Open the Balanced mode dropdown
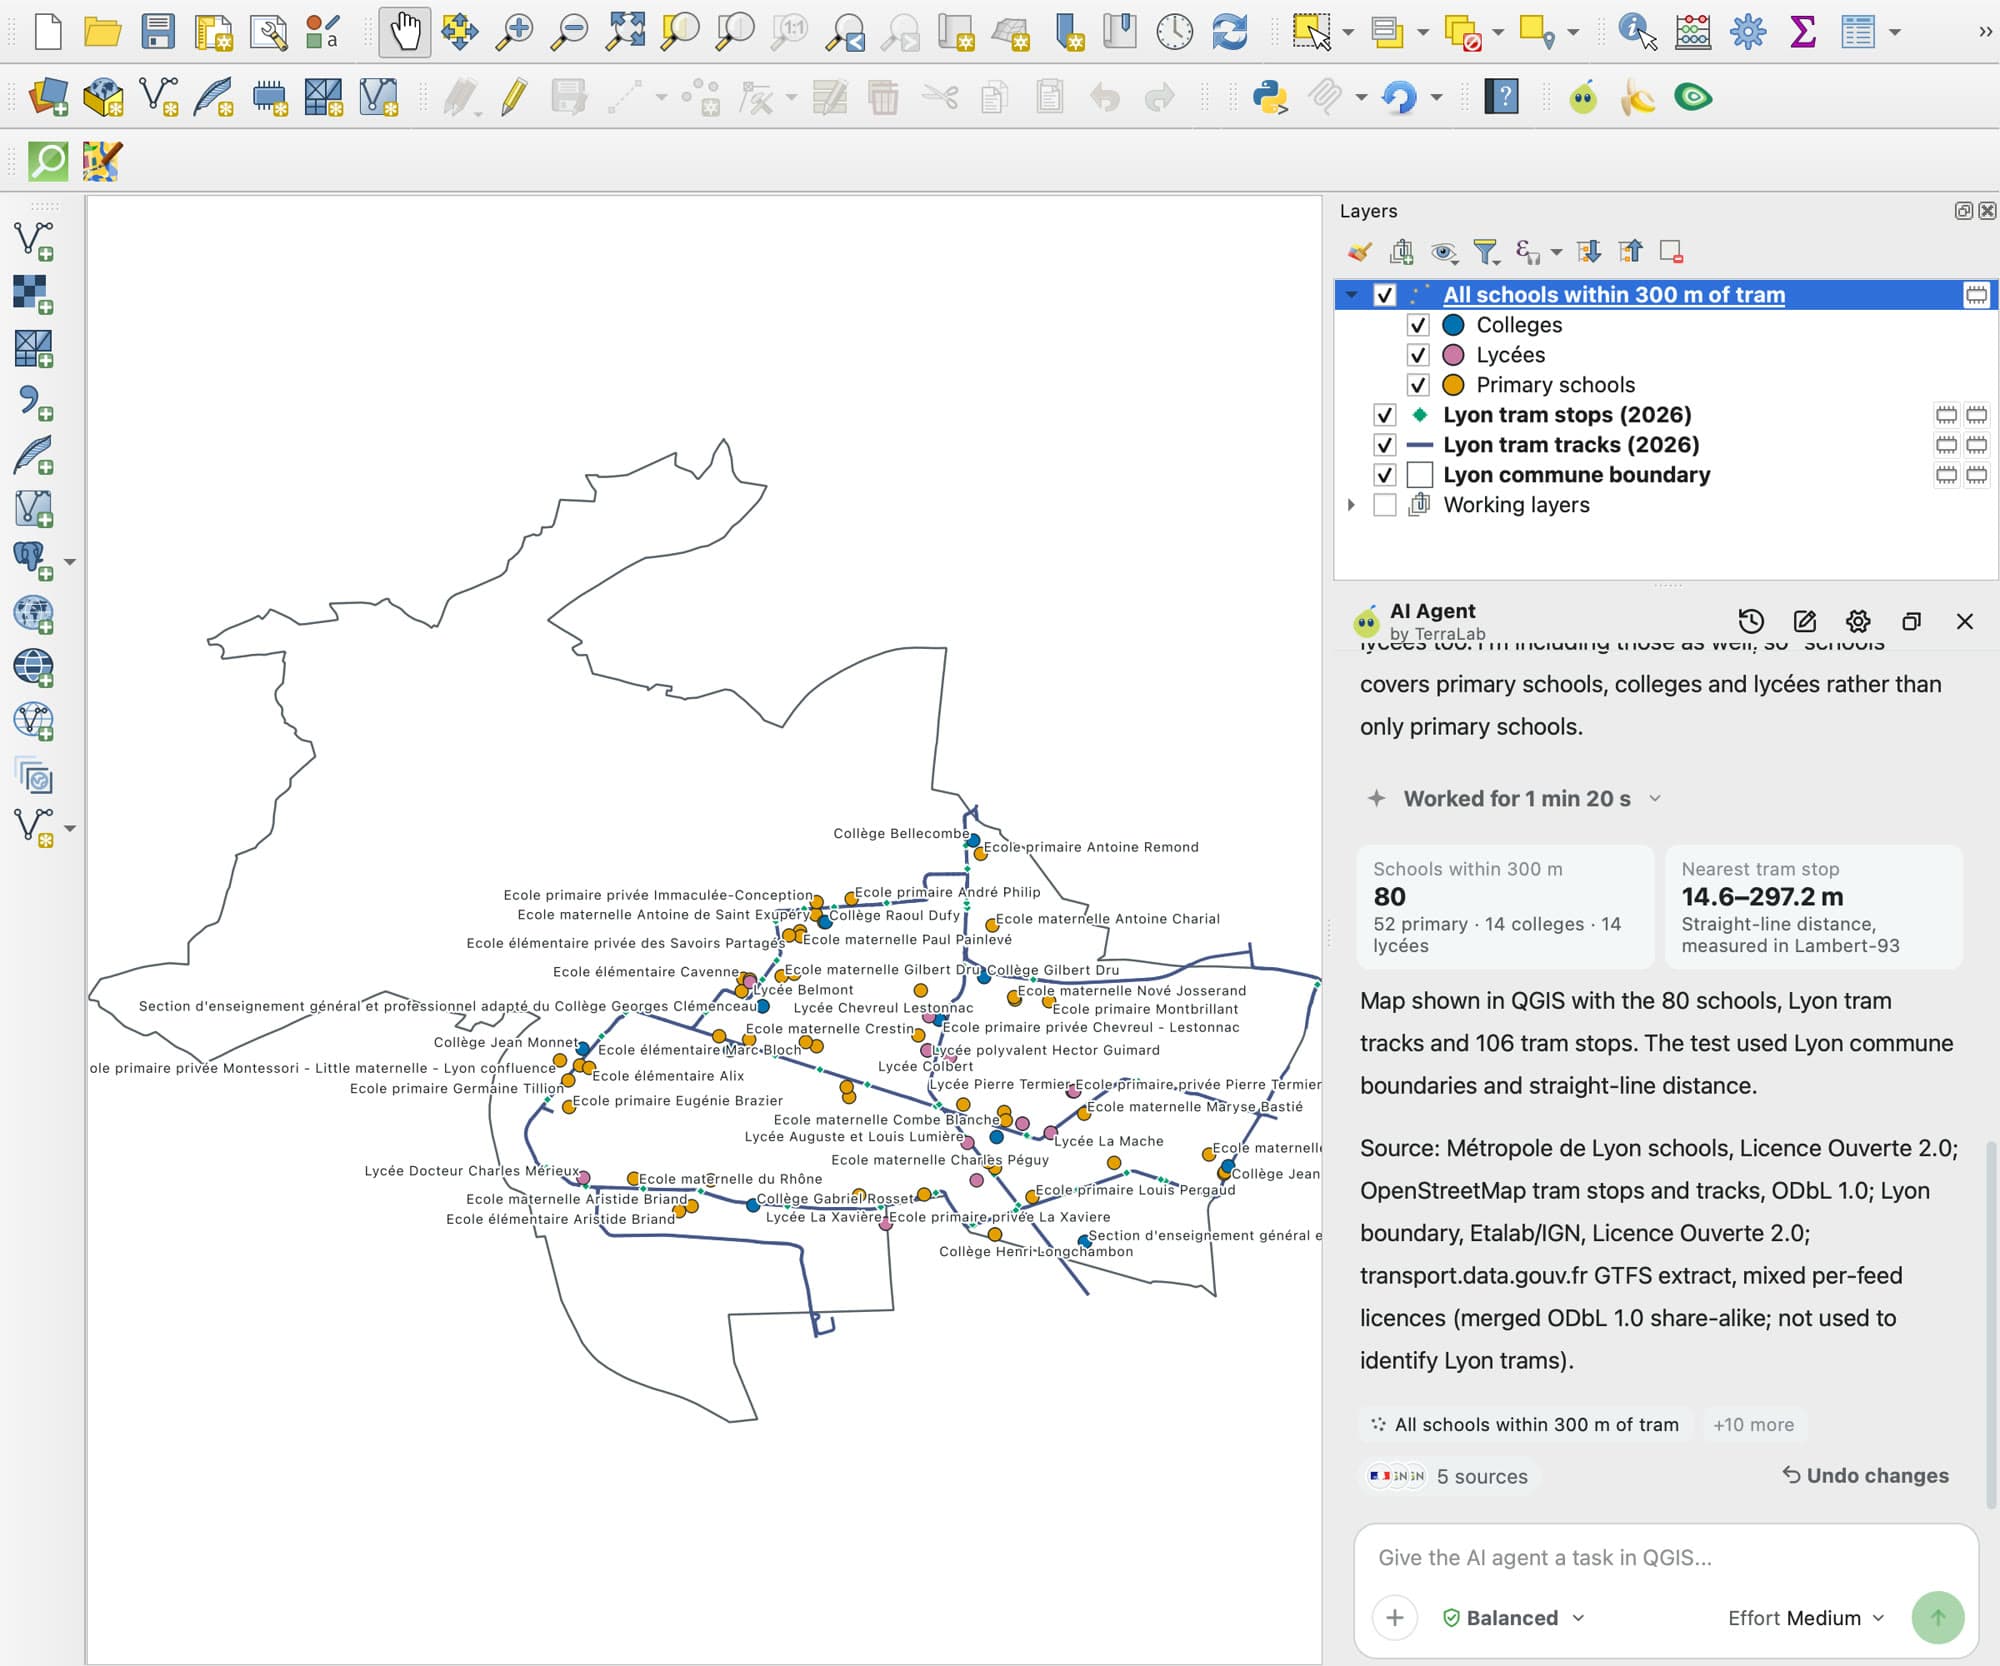 tap(1513, 1618)
